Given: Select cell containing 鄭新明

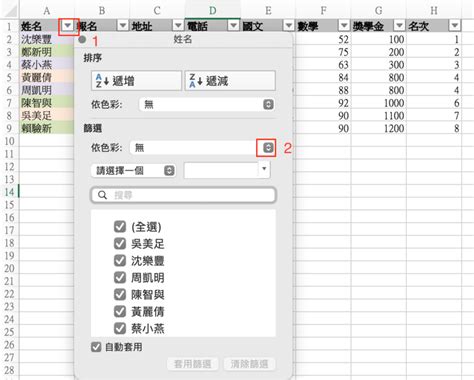Looking at the screenshot, I should point(47,52).
